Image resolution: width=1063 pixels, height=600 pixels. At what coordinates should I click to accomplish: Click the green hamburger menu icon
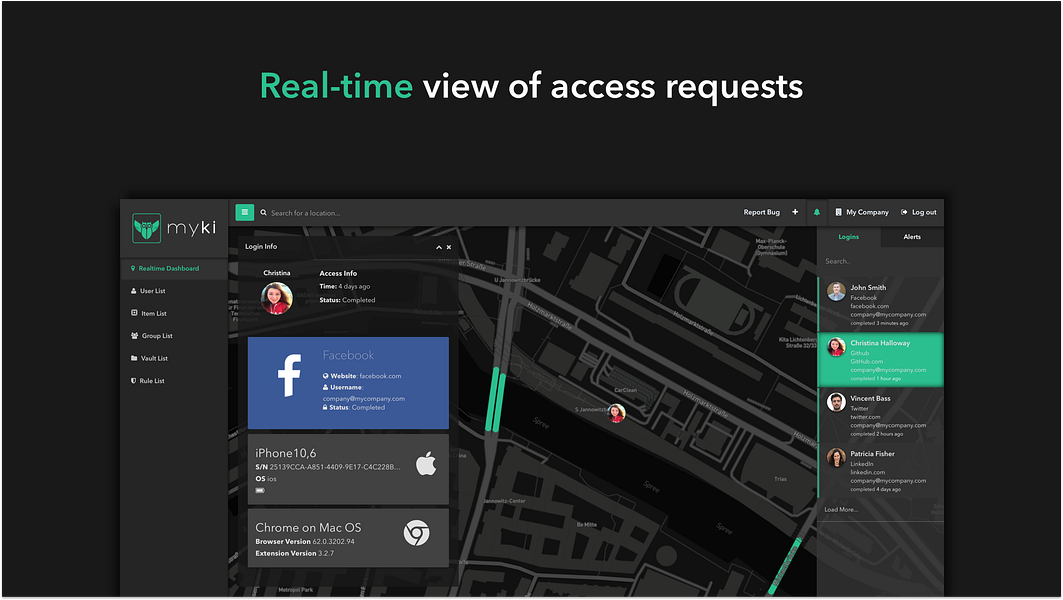coord(244,212)
